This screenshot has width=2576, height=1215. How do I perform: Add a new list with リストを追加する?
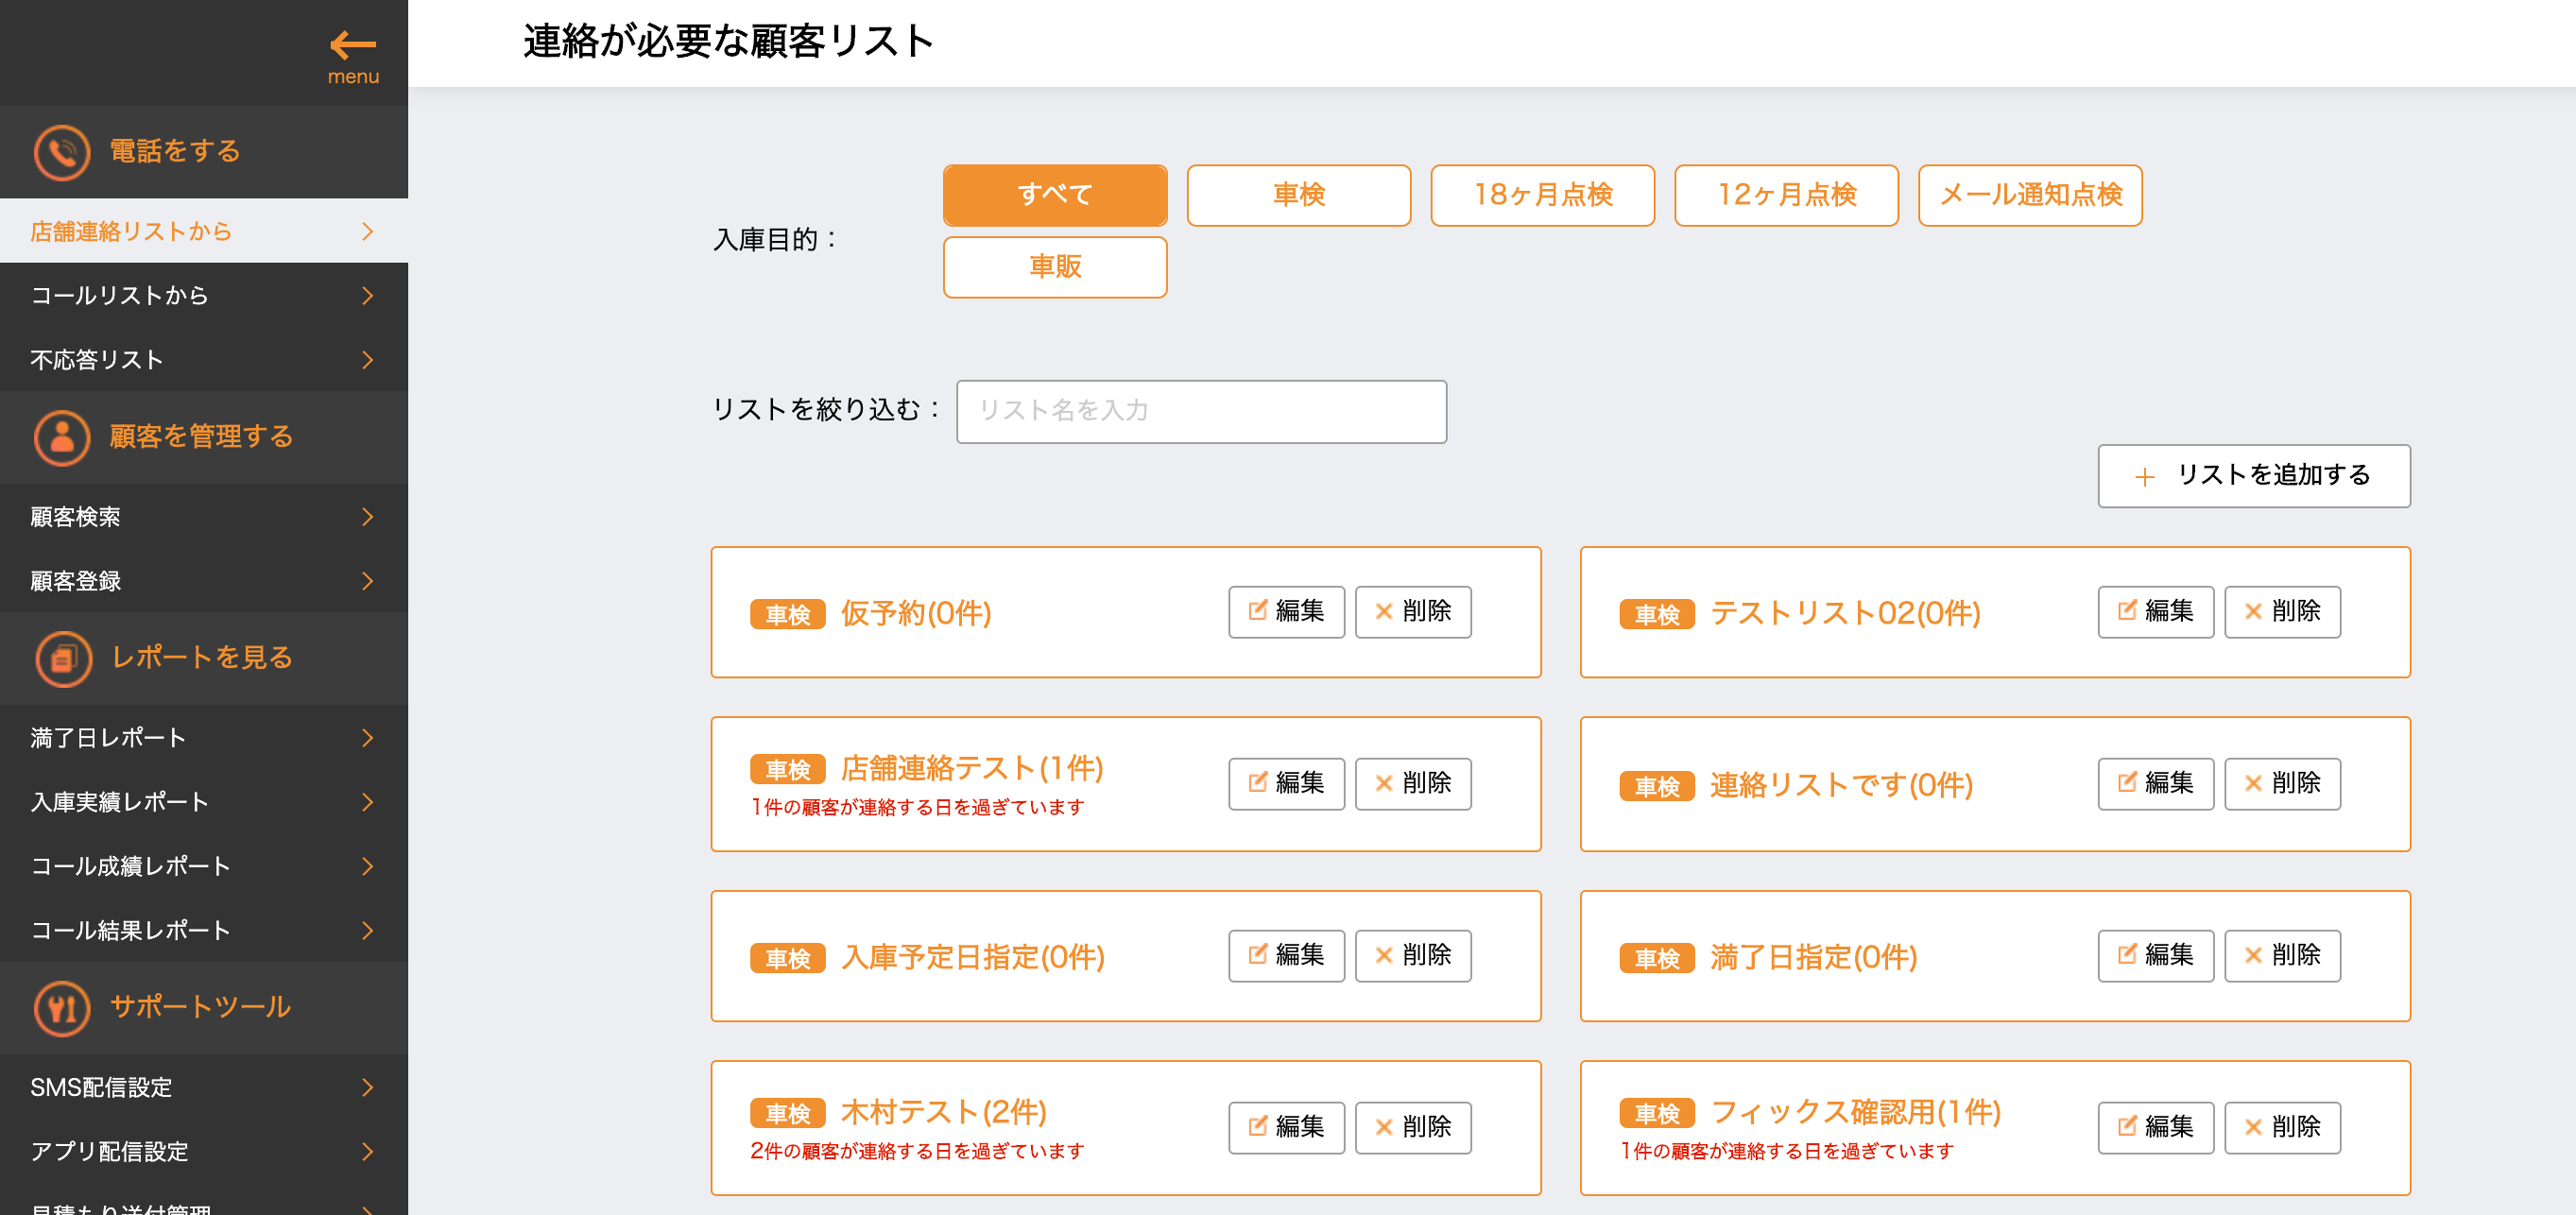[x=2253, y=476]
